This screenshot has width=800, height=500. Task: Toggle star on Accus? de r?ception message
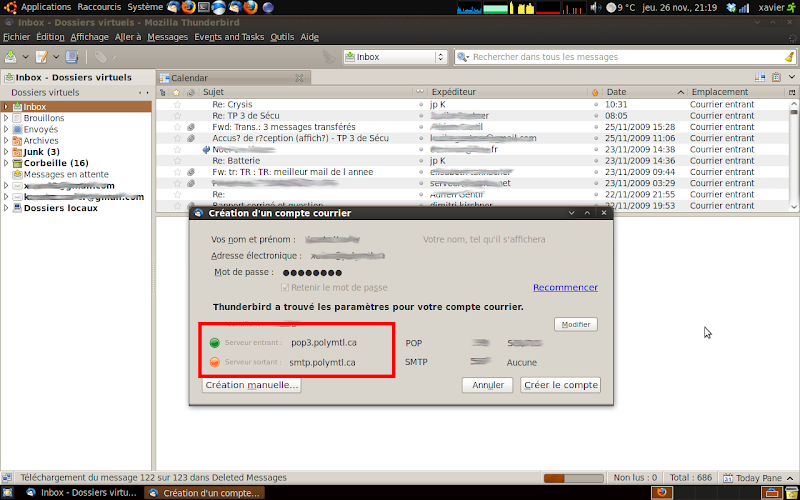178,138
